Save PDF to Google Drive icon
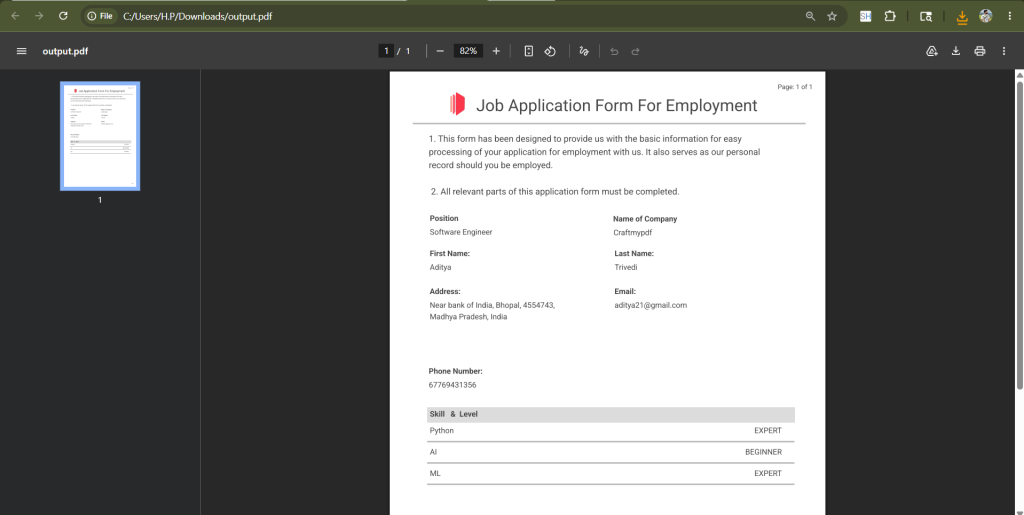 pyautogui.click(x=932, y=51)
